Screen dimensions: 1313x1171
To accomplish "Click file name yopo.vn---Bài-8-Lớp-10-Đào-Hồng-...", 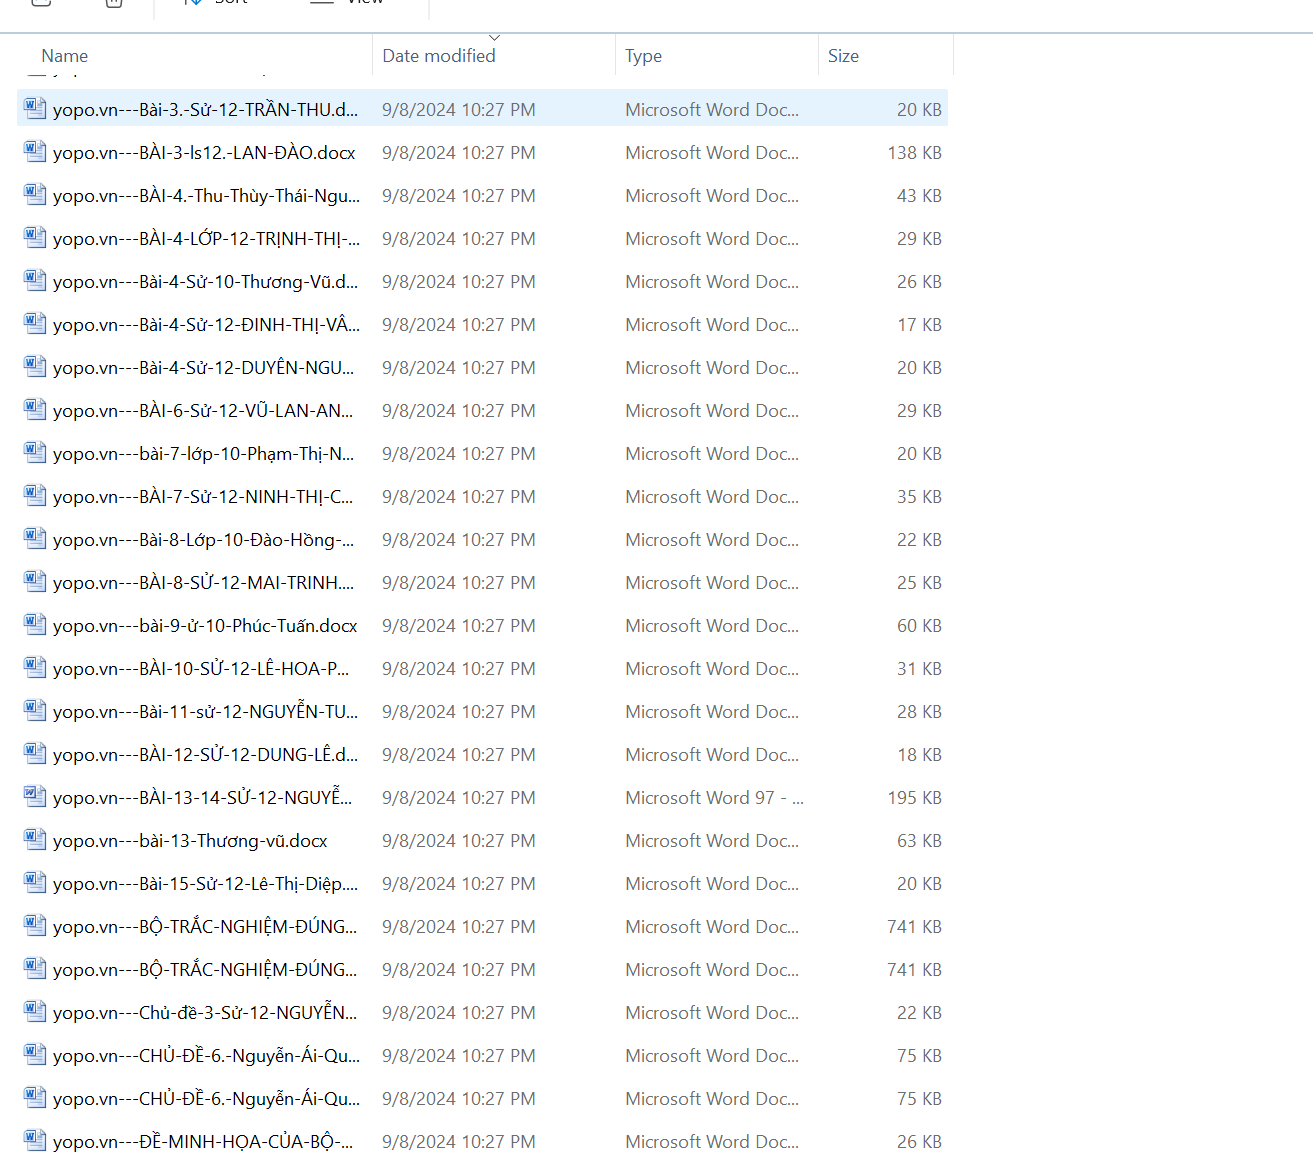I will (x=204, y=540).
